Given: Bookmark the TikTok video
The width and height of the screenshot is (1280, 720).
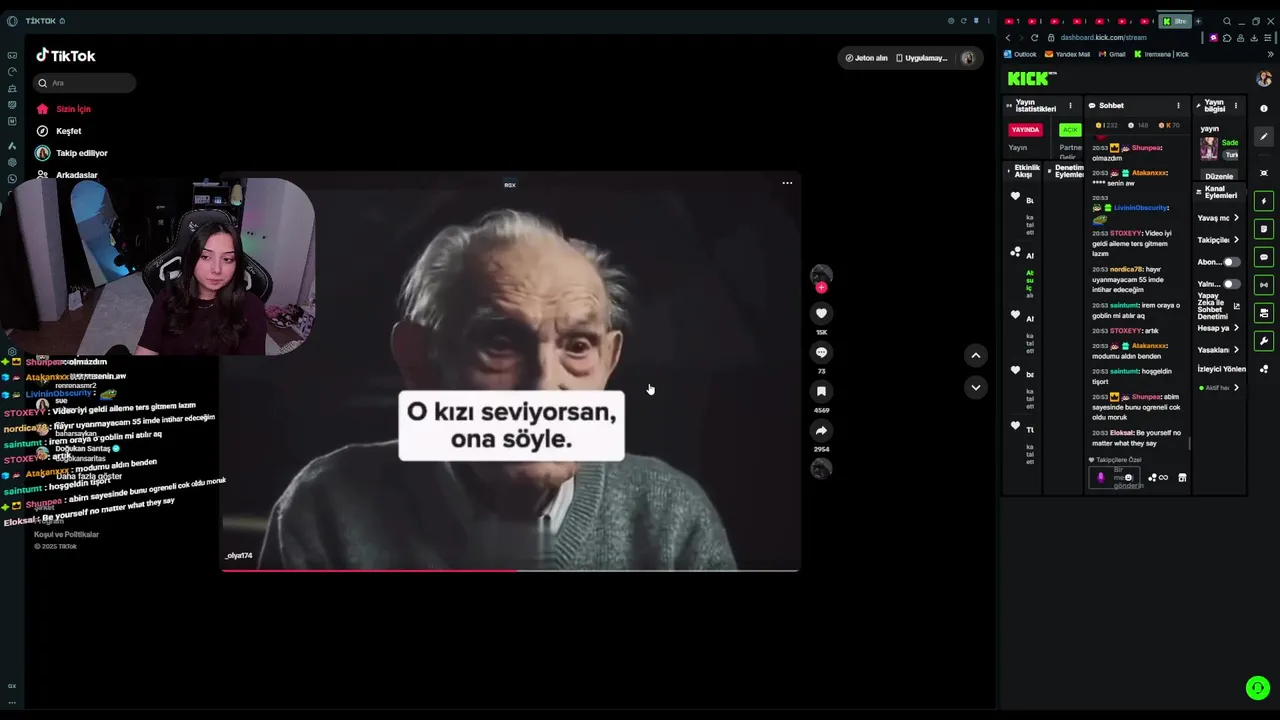Looking at the screenshot, I should click(821, 391).
